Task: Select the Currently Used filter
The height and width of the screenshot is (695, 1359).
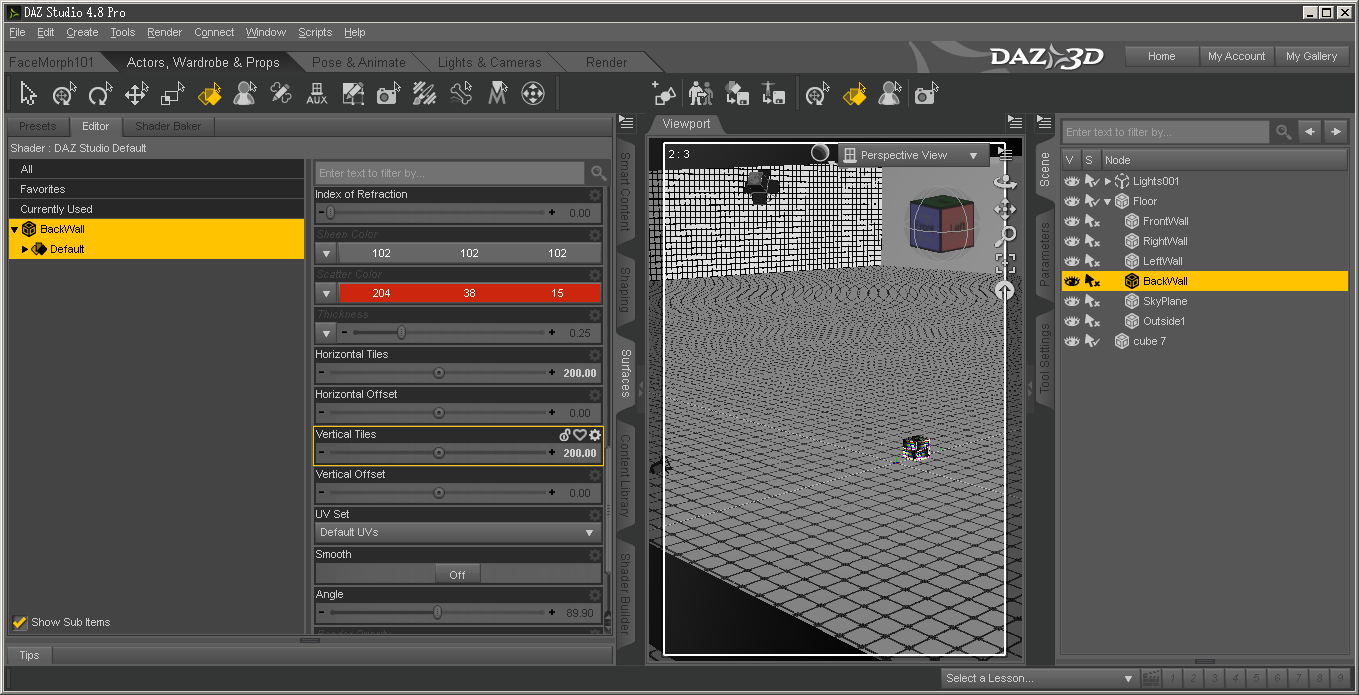Action: 156,209
